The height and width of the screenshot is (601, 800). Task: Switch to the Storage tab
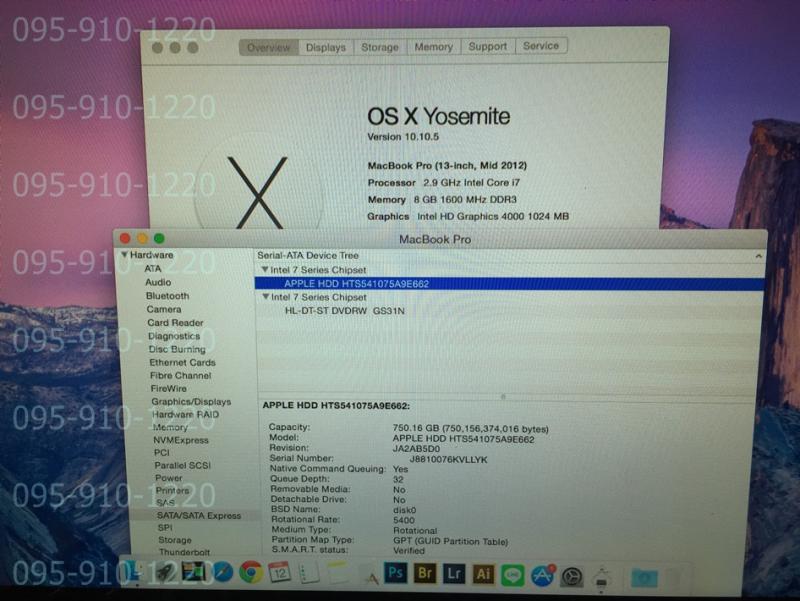click(379, 47)
